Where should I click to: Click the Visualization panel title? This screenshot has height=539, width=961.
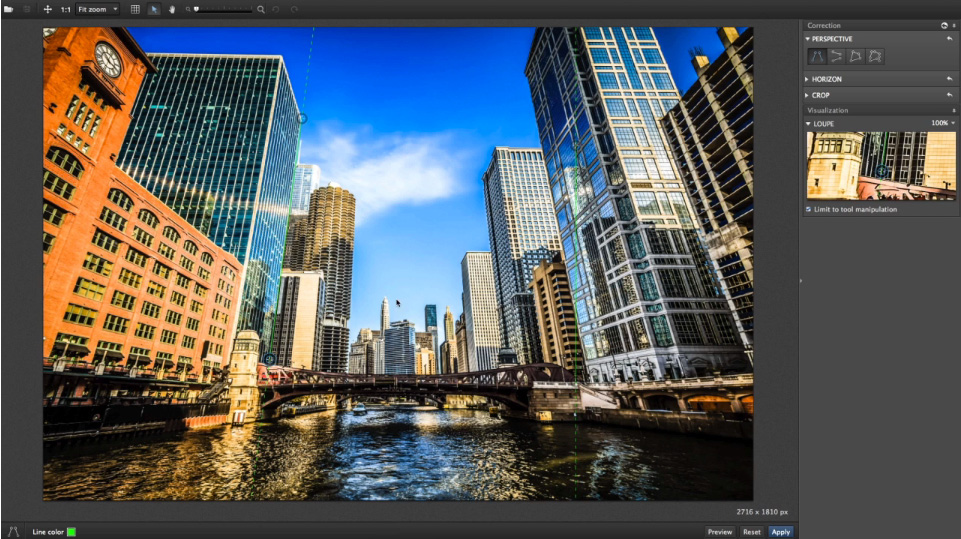pyautogui.click(x=827, y=110)
